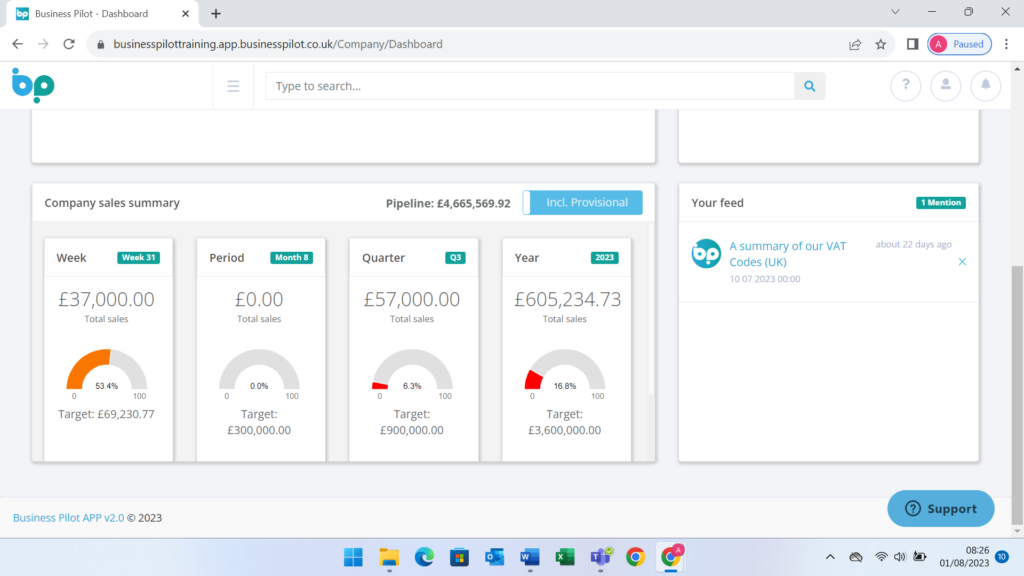Viewport: 1024px width, 576px height.
Task: Click the Business Pilot logo
Action: click(x=33, y=86)
